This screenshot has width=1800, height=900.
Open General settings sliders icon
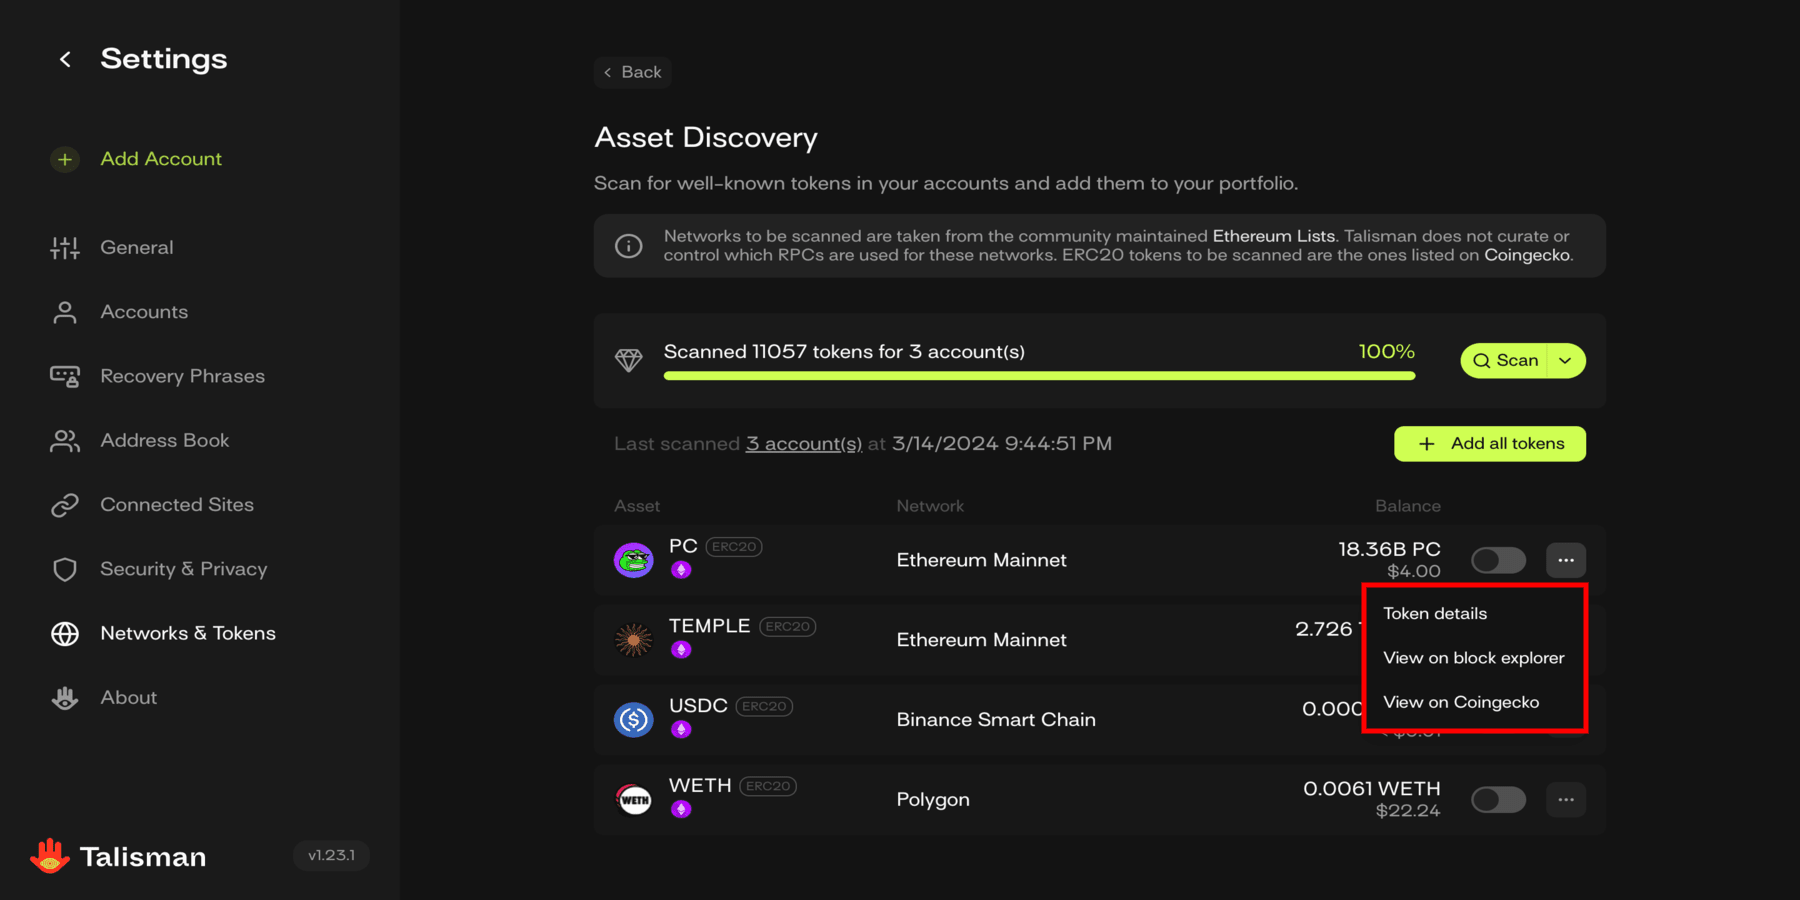(65, 248)
